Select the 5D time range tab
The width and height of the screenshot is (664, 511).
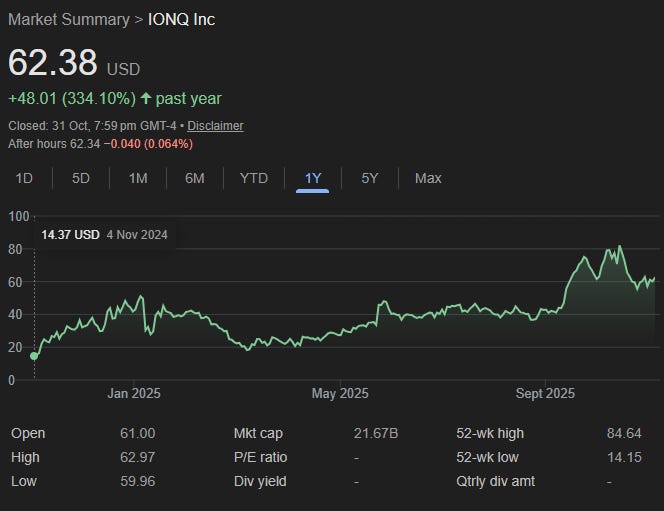click(x=81, y=178)
